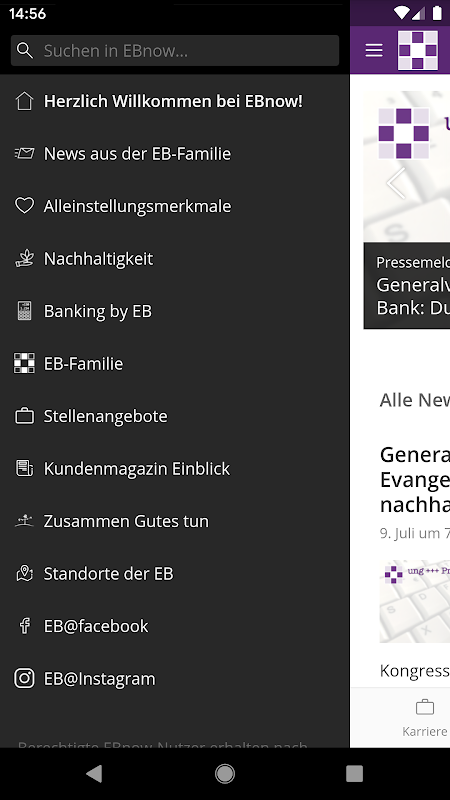Tap the Android home circle button

pos(225,774)
